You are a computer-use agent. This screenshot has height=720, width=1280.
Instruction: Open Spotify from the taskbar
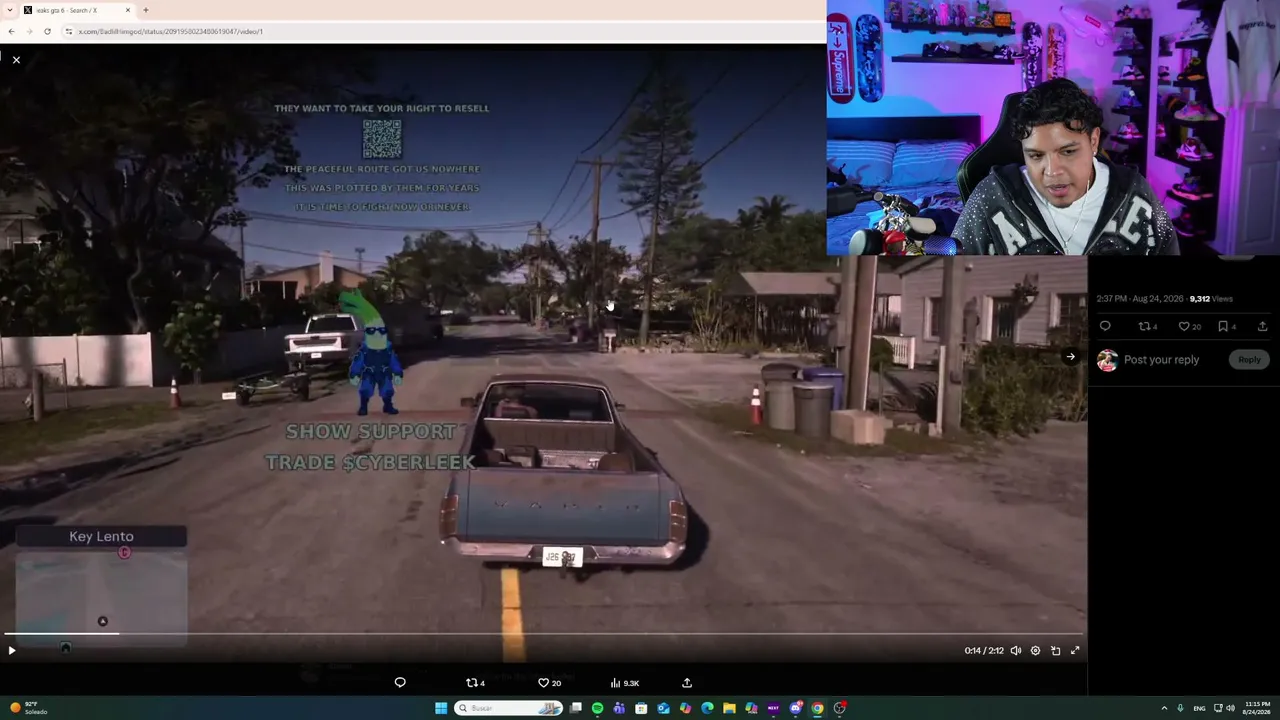point(597,708)
